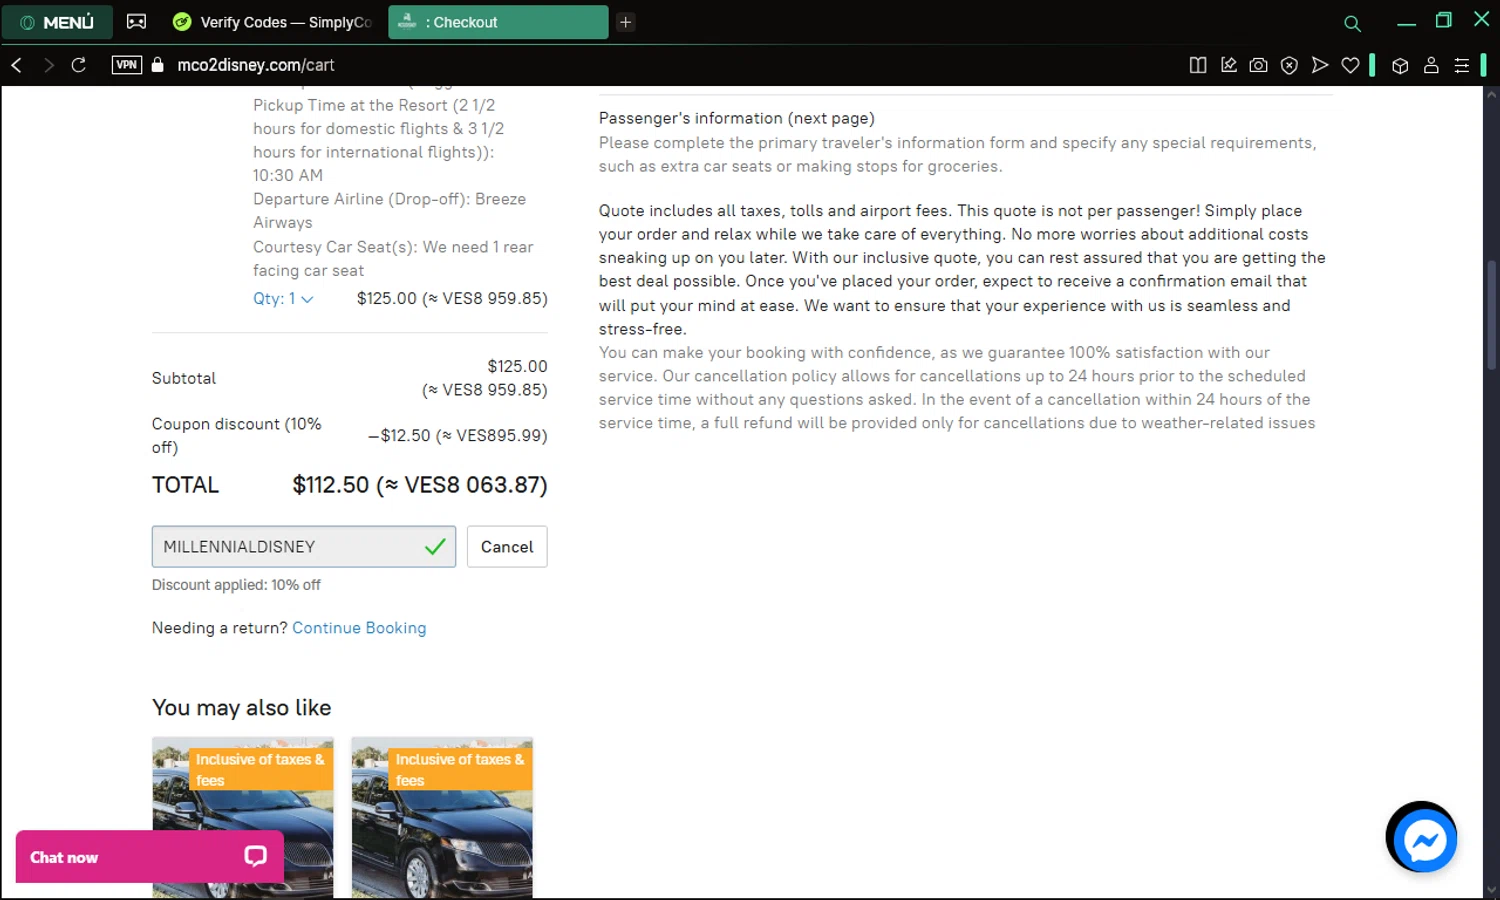Open the send flow arrow icon
Viewport: 1500px width, 900px height.
point(1320,65)
